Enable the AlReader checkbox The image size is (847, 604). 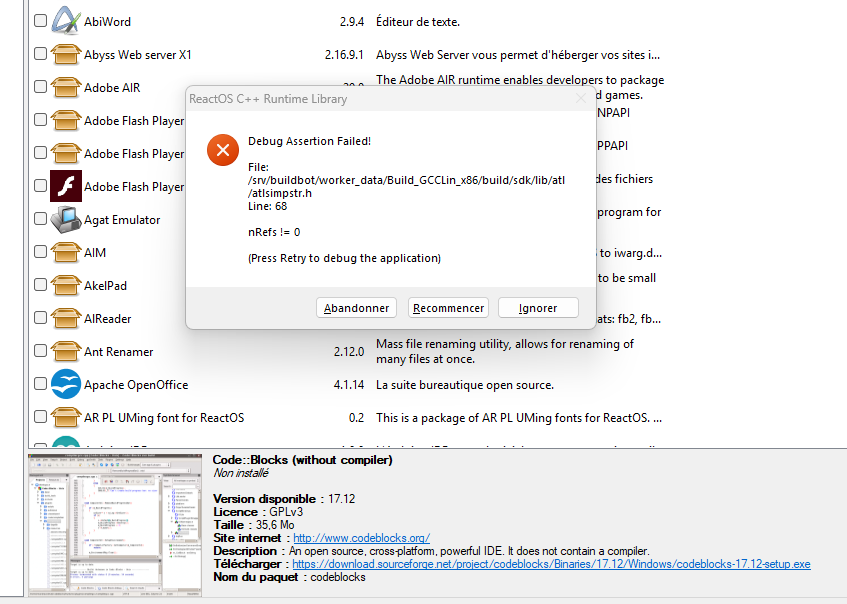point(41,317)
